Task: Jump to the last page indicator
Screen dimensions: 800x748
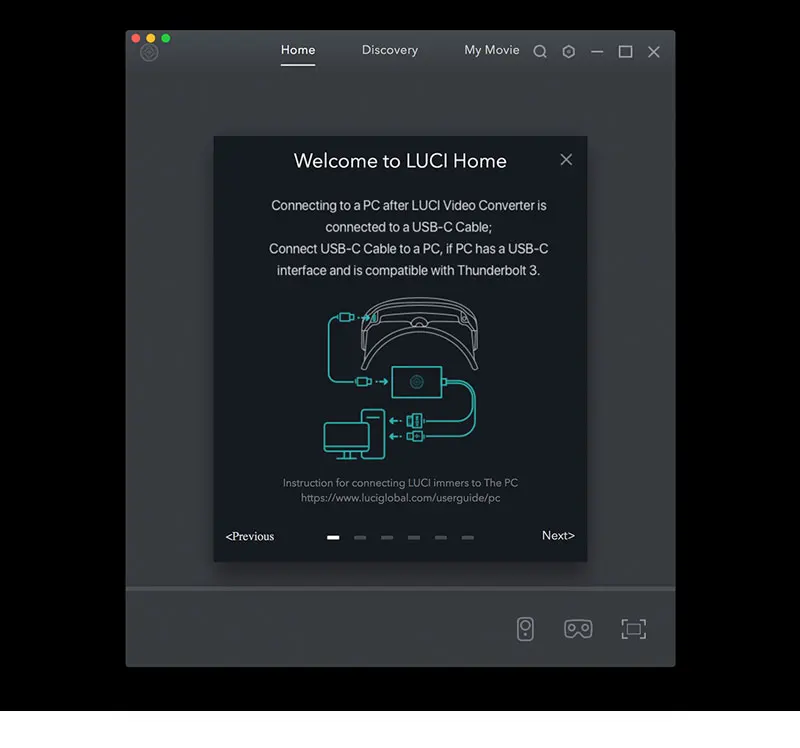Action: [468, 537]
